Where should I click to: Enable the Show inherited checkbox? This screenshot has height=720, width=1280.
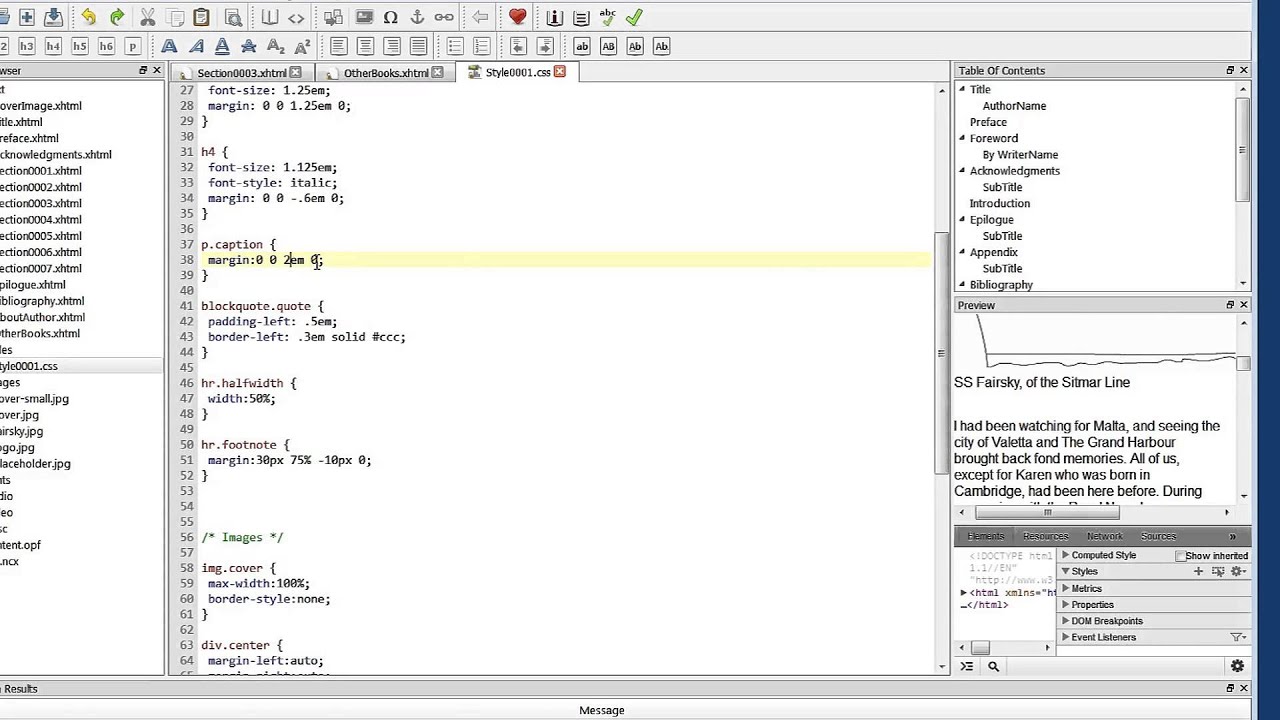click(1181, 556)
